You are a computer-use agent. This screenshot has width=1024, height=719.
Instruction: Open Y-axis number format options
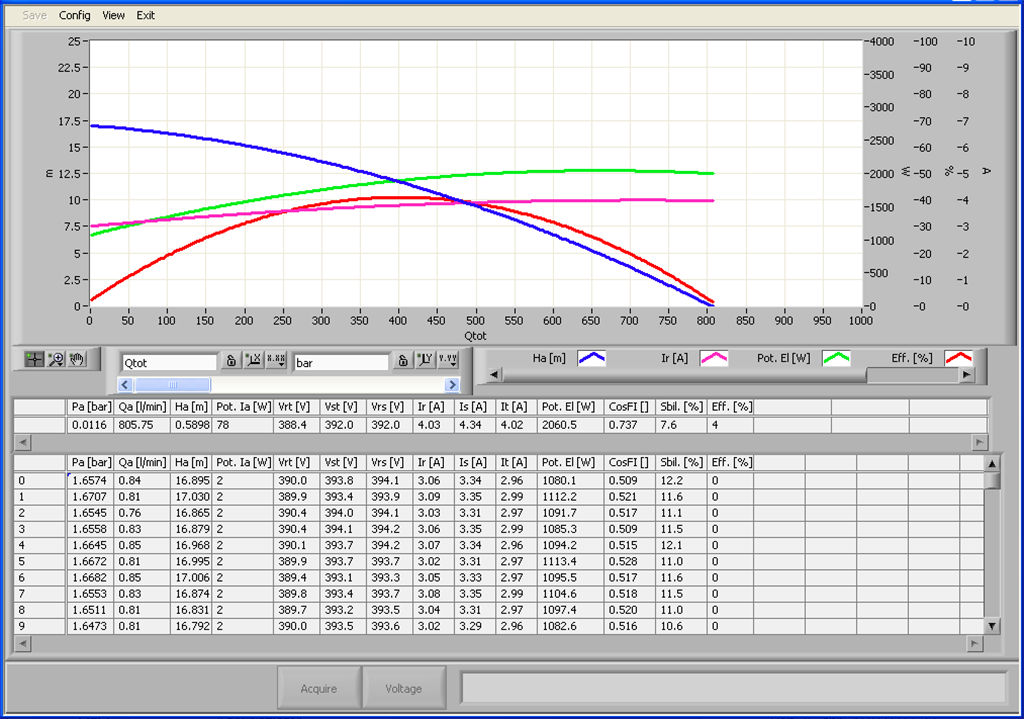447,362
